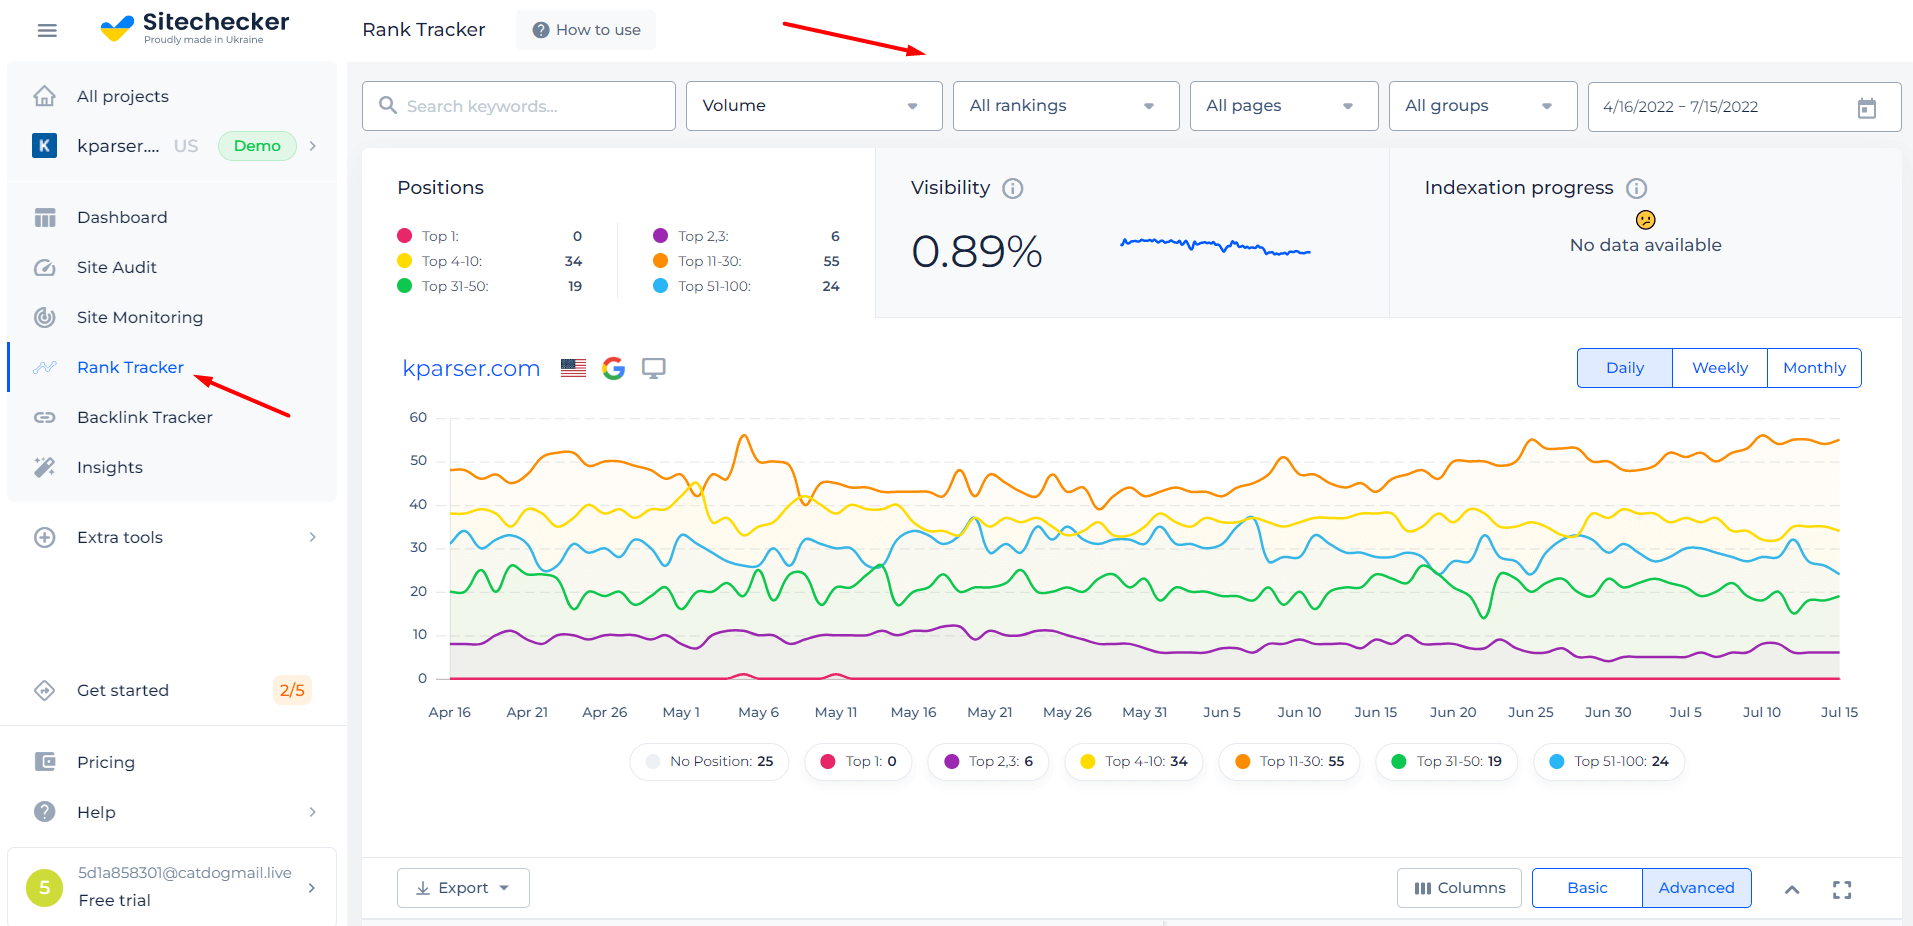Screen dimensions: 1913x926
Task: Open the All pages dropdown
Action: coord(1284,106)
